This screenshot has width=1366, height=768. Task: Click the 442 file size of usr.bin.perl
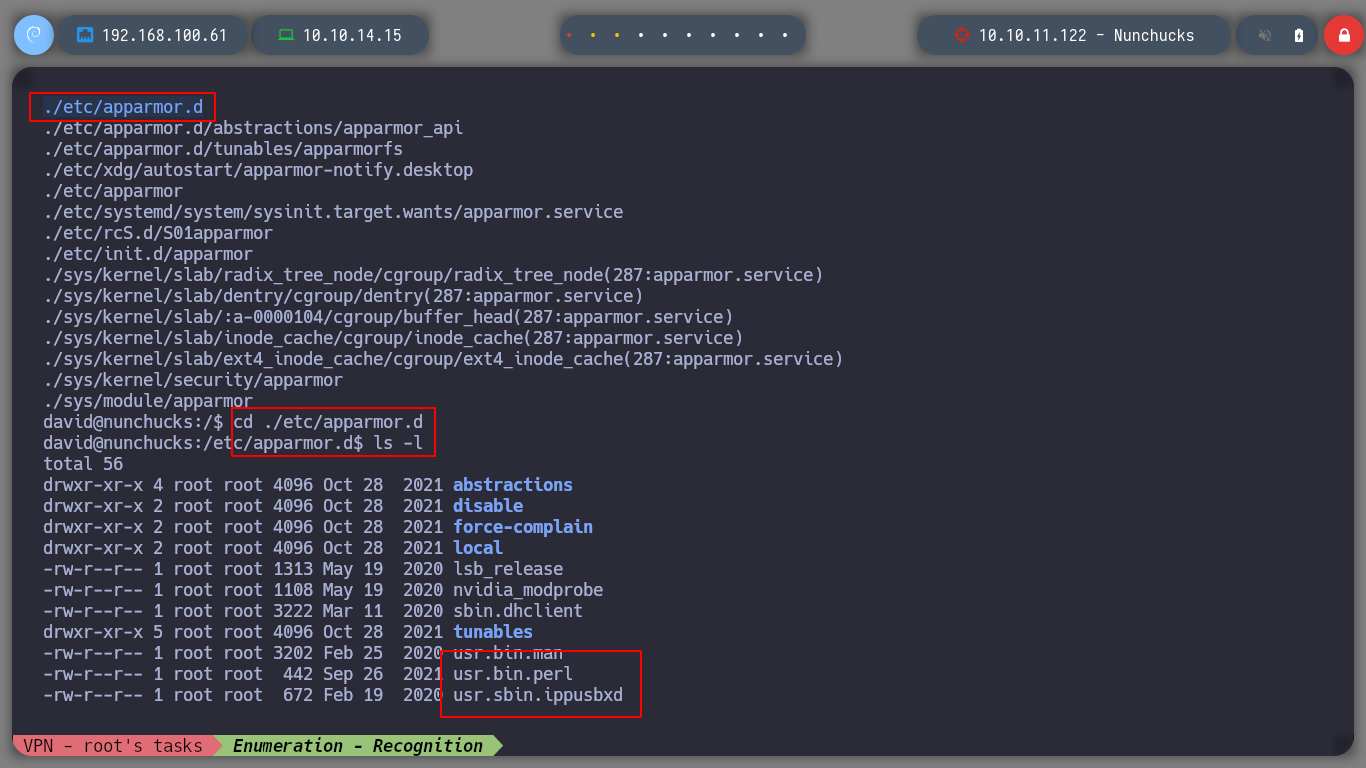(x=298, y=674)
